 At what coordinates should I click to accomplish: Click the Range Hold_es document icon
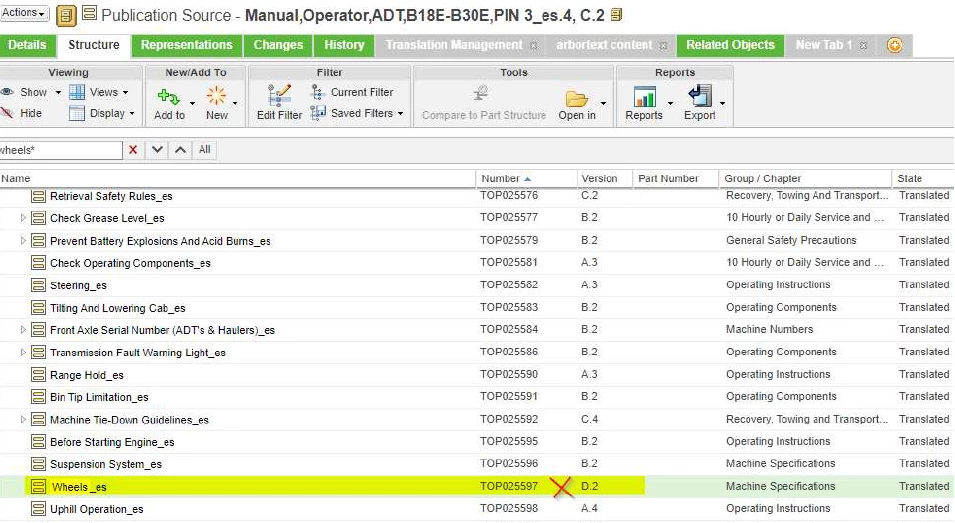[38, 375]
